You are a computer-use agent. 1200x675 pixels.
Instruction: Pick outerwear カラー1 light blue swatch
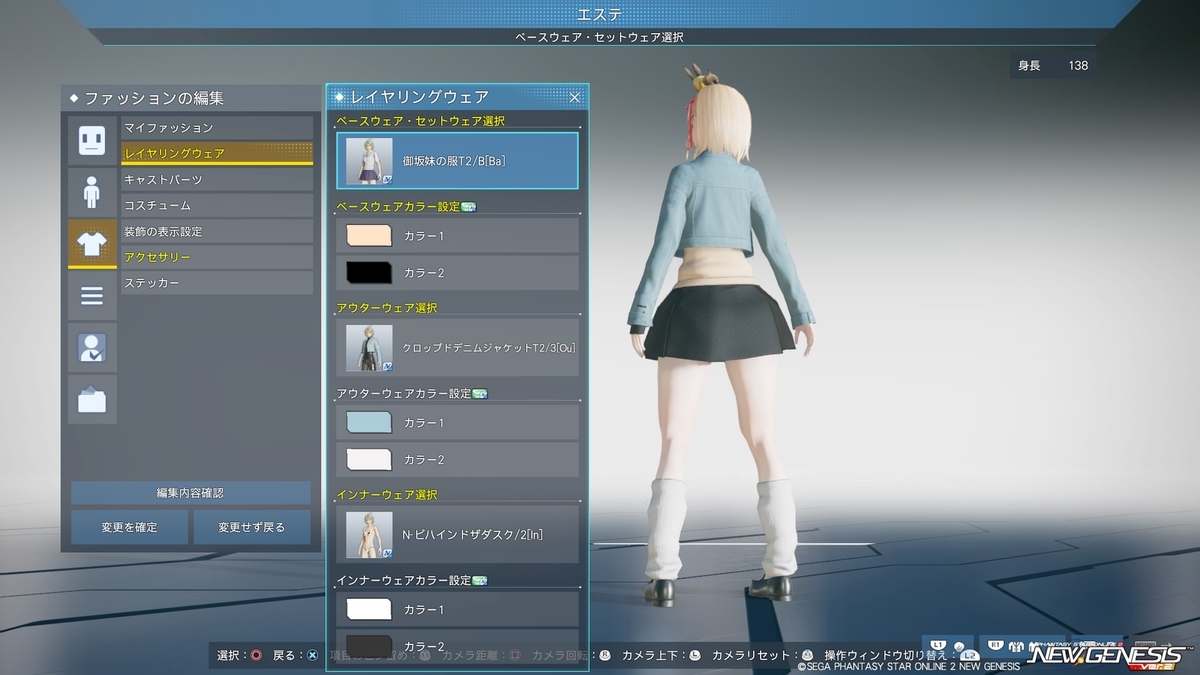click(368, 423)
